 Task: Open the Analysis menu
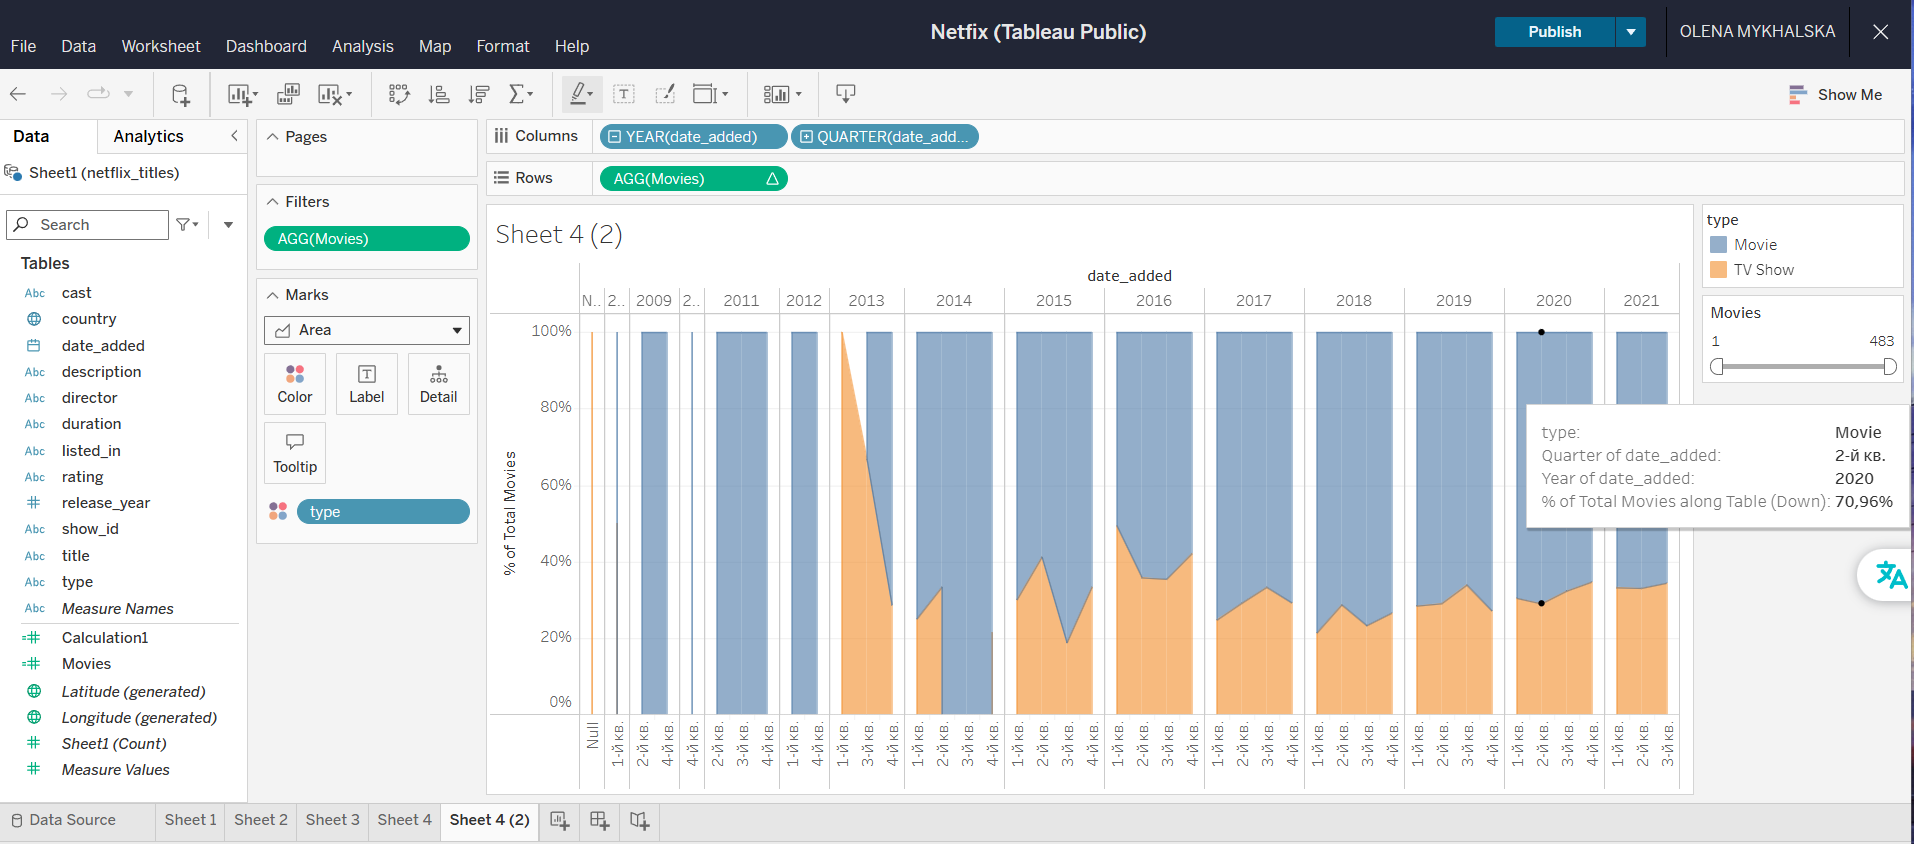pyautogui.click(x=362, y=46)
